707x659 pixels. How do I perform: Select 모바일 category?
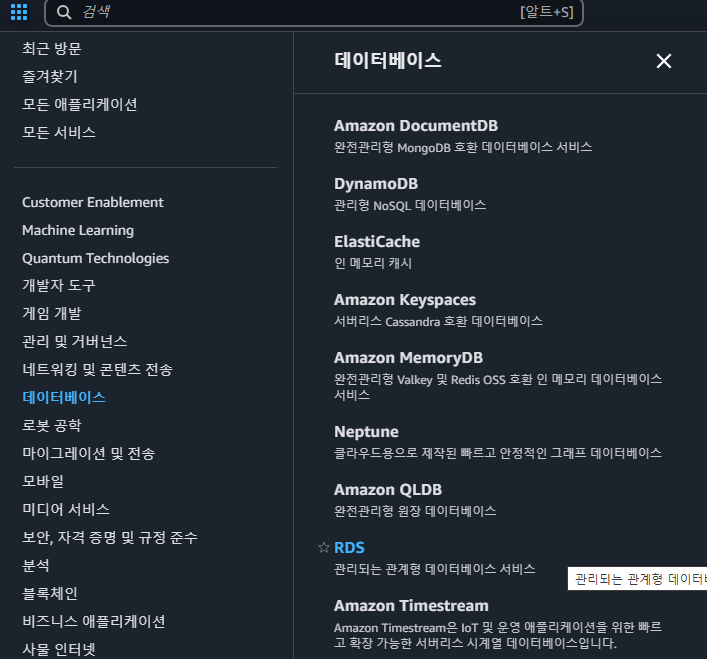pyautogui.click(x=43, y=481)
